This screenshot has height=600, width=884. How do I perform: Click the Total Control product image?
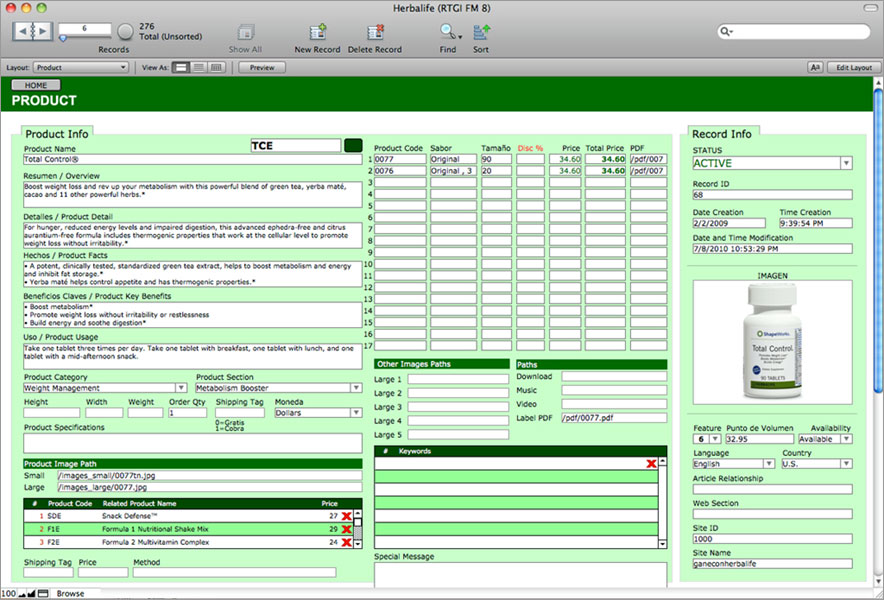[x=772, y=342]
